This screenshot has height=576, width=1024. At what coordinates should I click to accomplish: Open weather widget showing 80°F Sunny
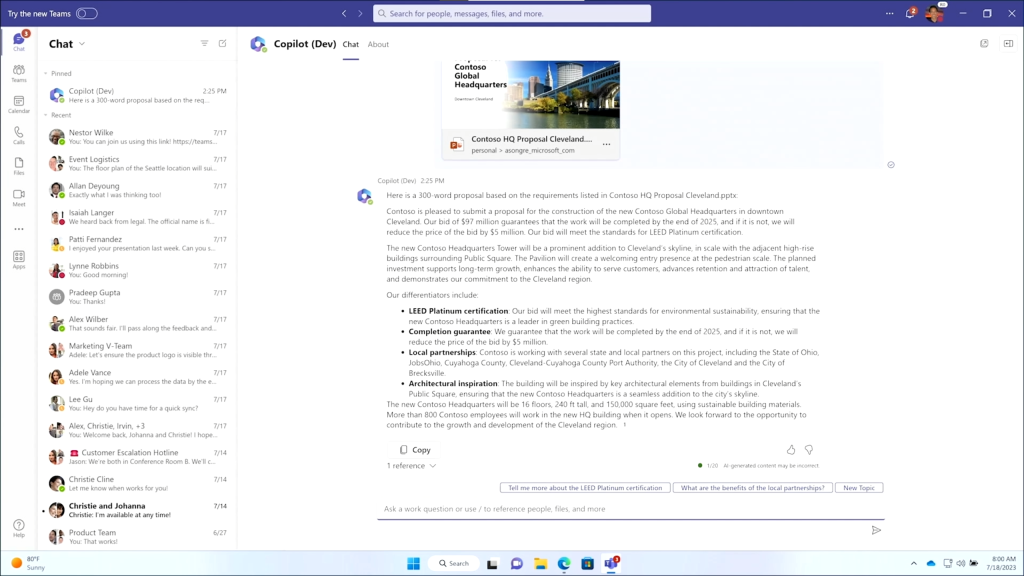(28, 563)
